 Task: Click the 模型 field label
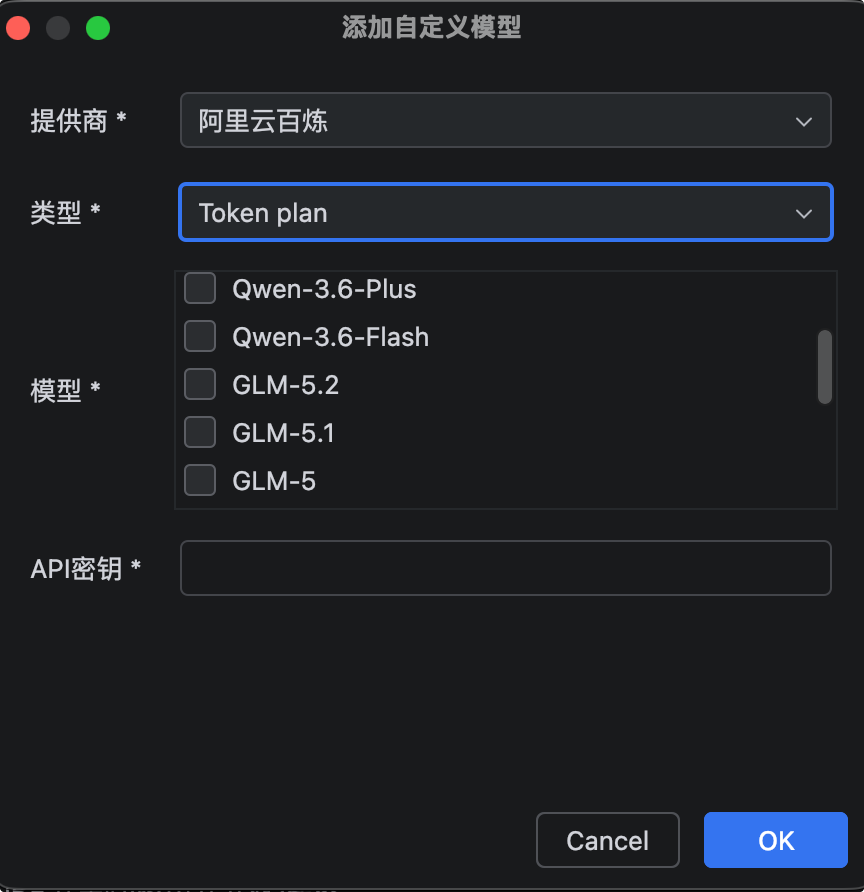pos(56,391)
